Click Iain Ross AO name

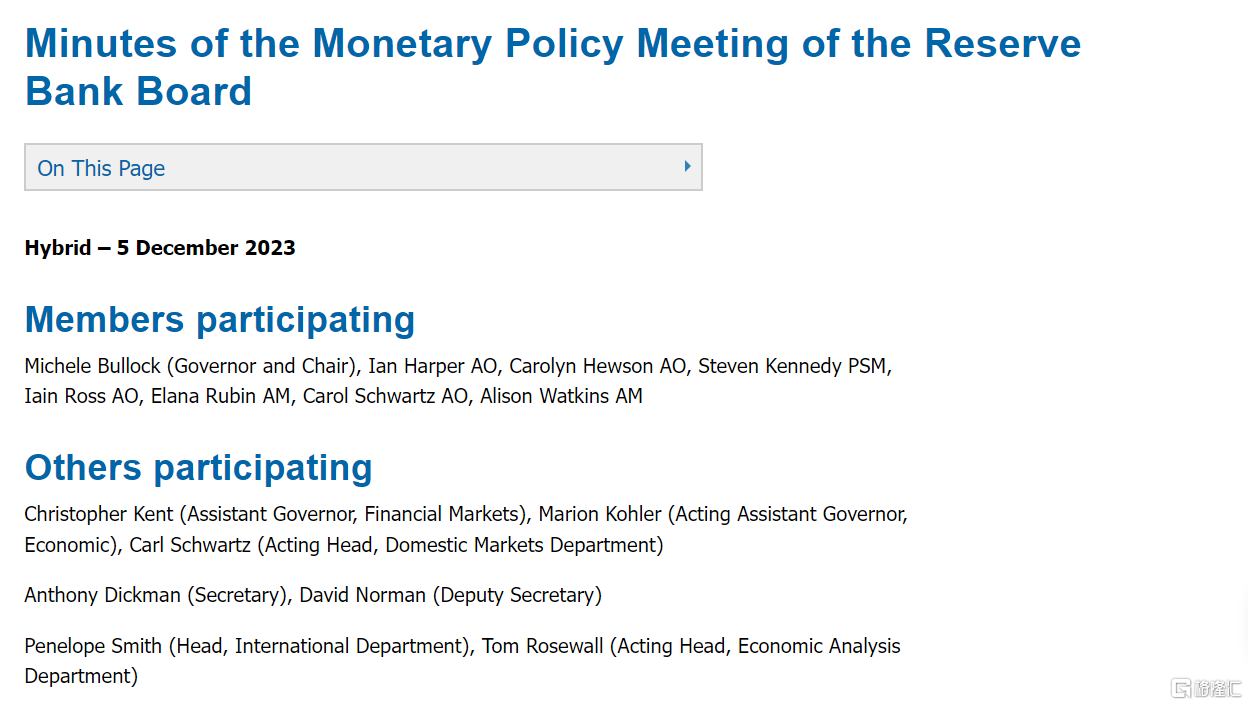pyautogui.click(x=82, y=396)
